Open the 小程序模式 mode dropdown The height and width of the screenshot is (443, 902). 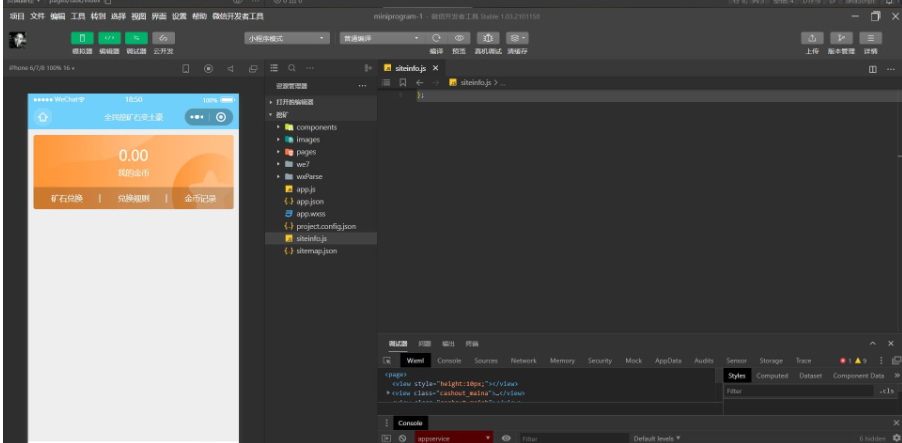[287, 38]
